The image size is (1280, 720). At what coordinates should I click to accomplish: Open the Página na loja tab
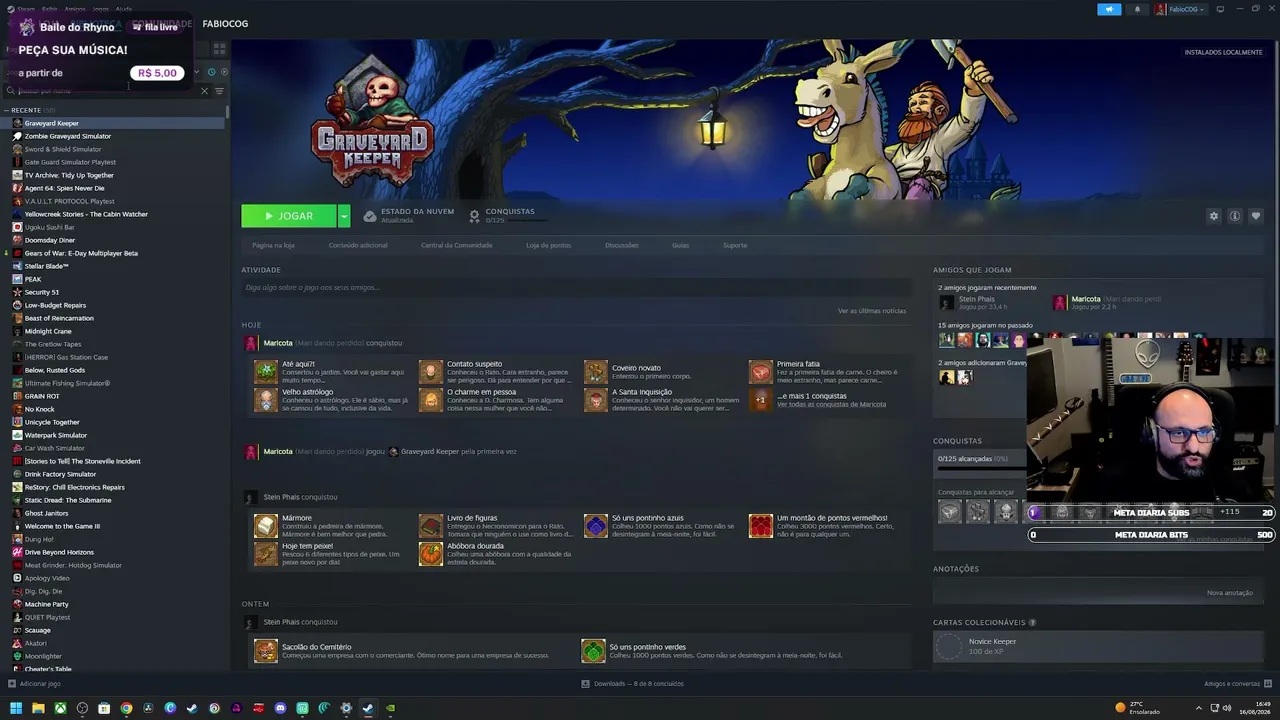coord(273,245)
